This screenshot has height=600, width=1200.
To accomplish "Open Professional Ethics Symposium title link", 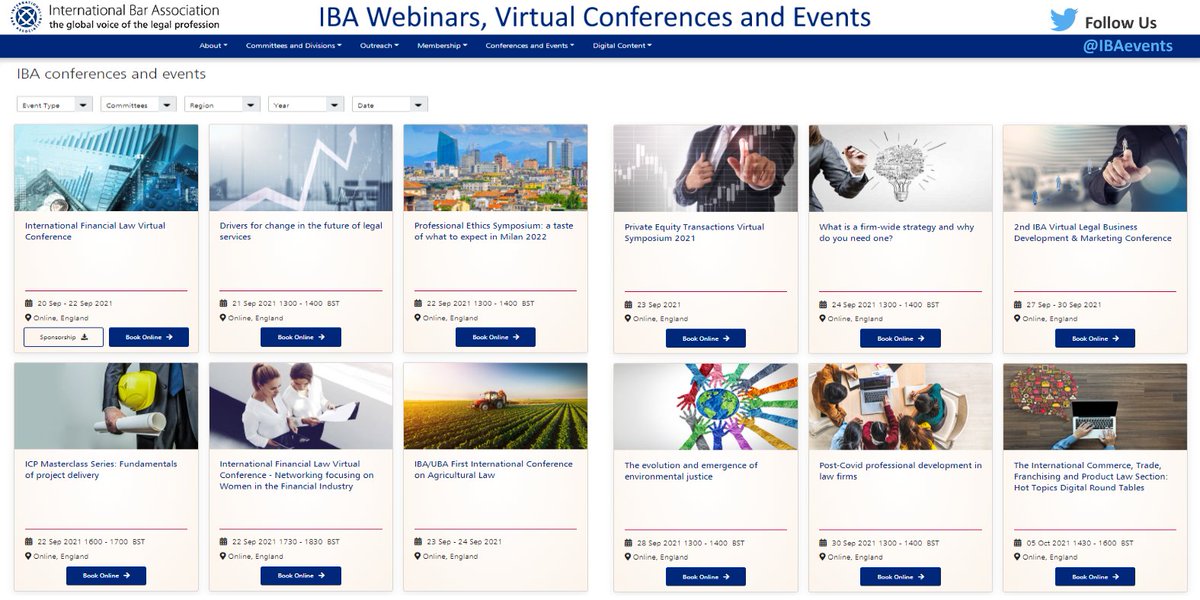I will (494, 231).
